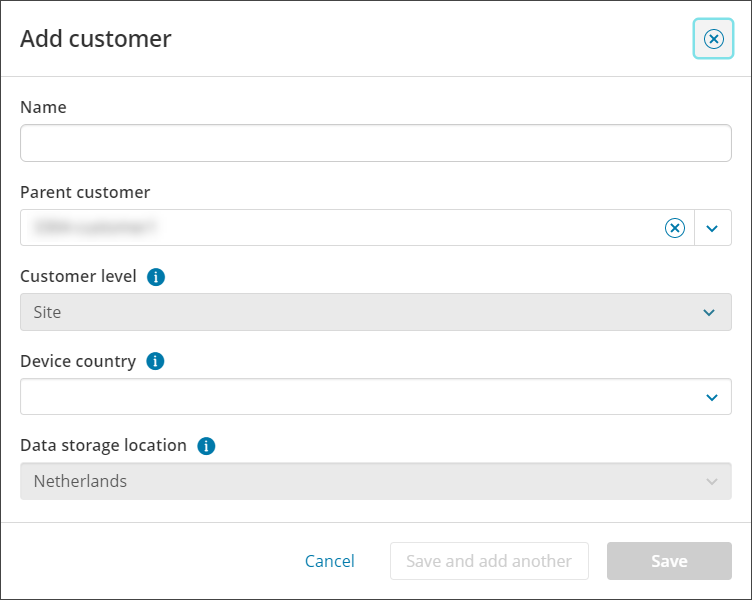This screenshot has height=600, width=752.
Task: Click the Device country label text
Action: (x=78, y=361)
